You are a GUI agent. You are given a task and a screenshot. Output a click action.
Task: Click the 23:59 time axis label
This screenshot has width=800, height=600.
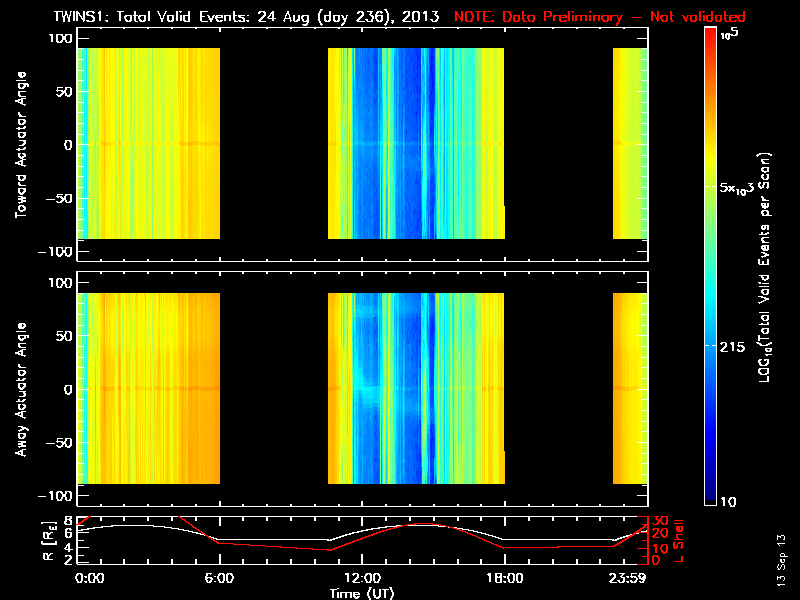(x=628, y=579)
